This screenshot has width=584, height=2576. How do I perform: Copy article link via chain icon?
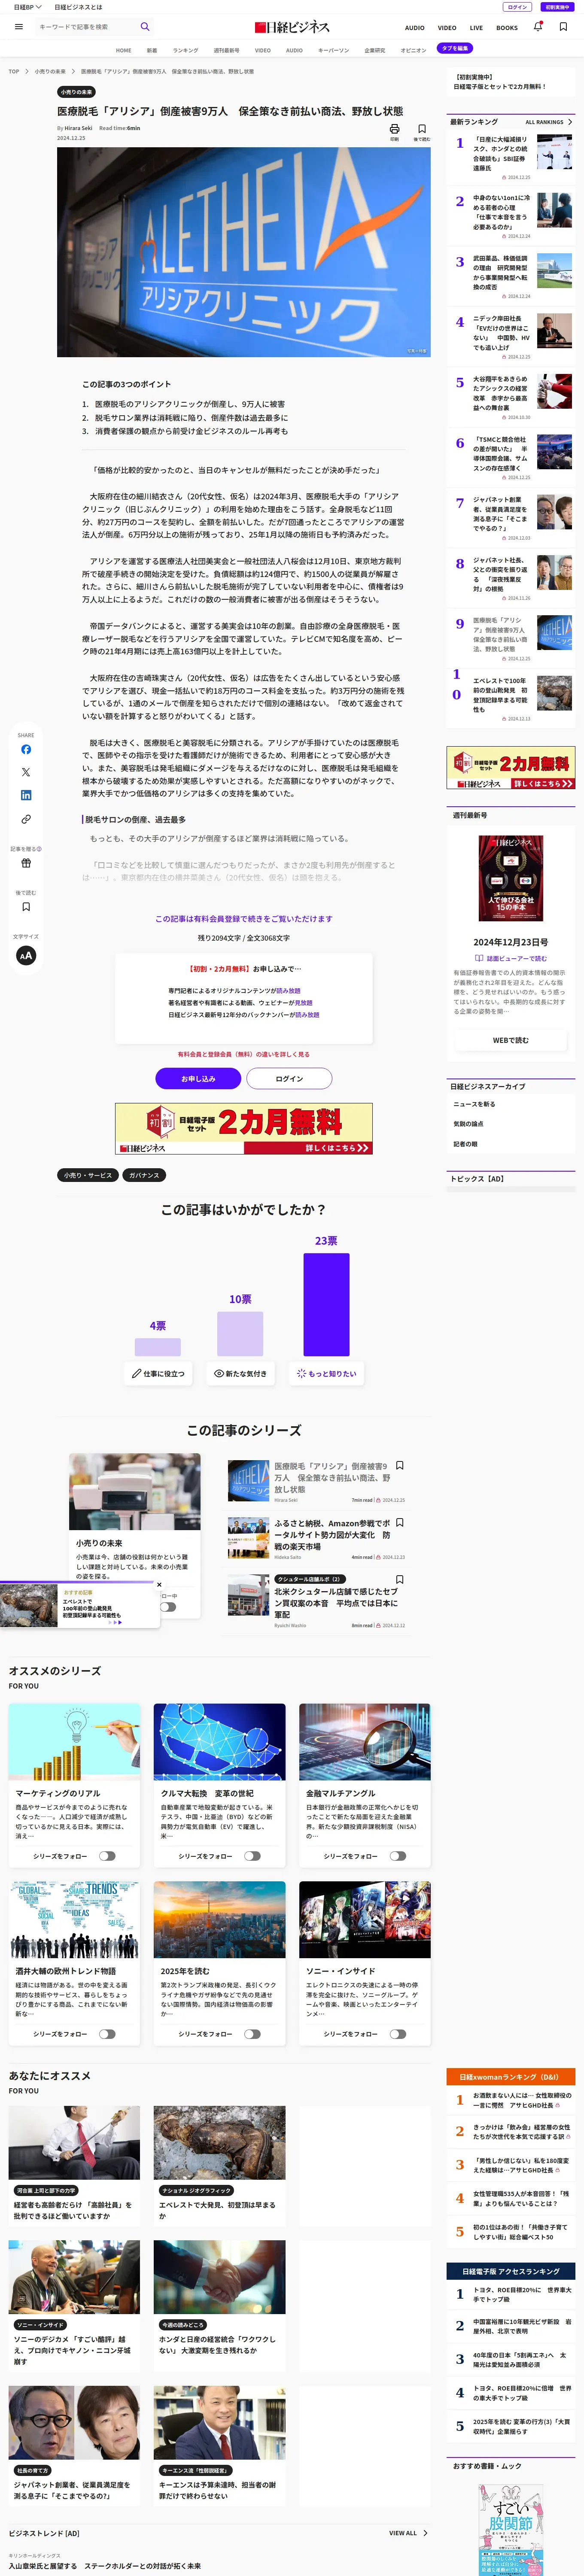tap(26, 819)
